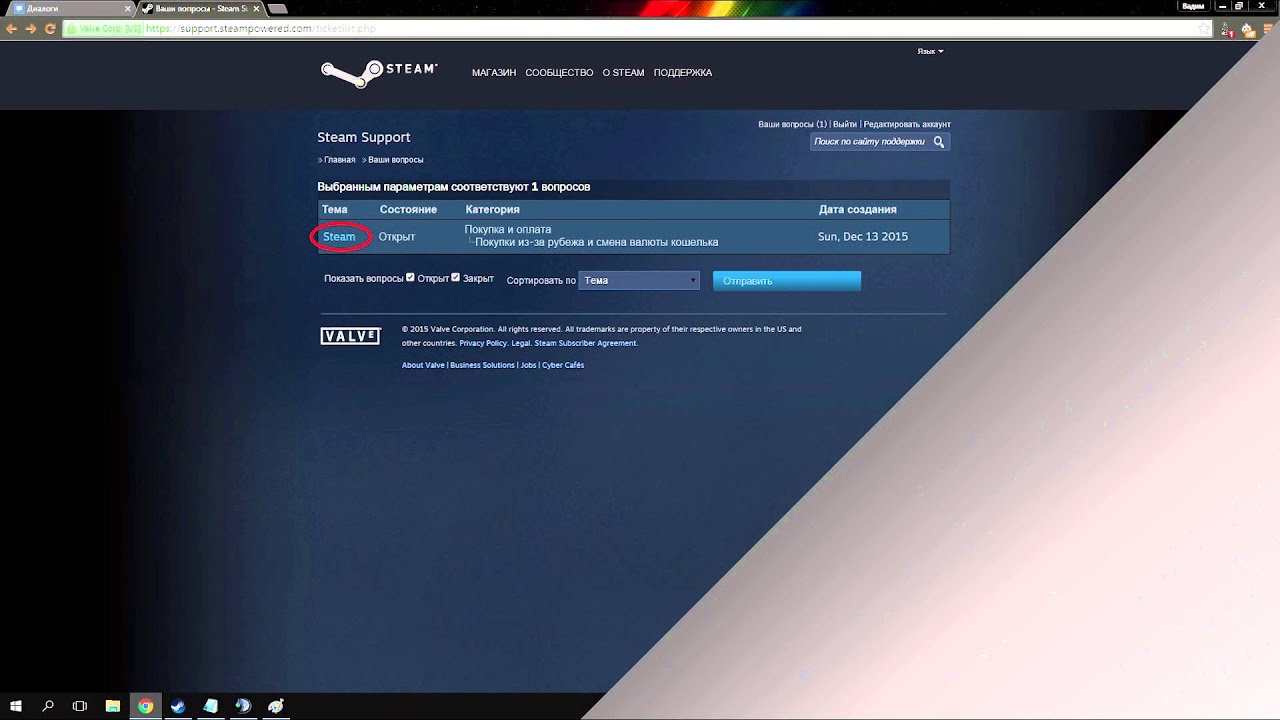This screenshot has width=1280, height=720.
Task: Click the Valve logo in the footer
Action: (350, 336)
